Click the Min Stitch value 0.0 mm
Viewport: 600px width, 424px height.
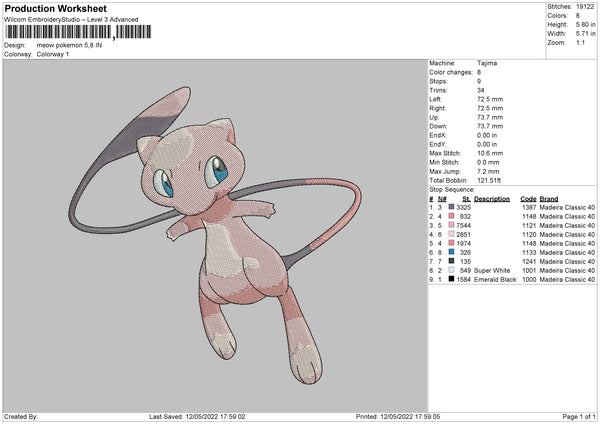488,162
